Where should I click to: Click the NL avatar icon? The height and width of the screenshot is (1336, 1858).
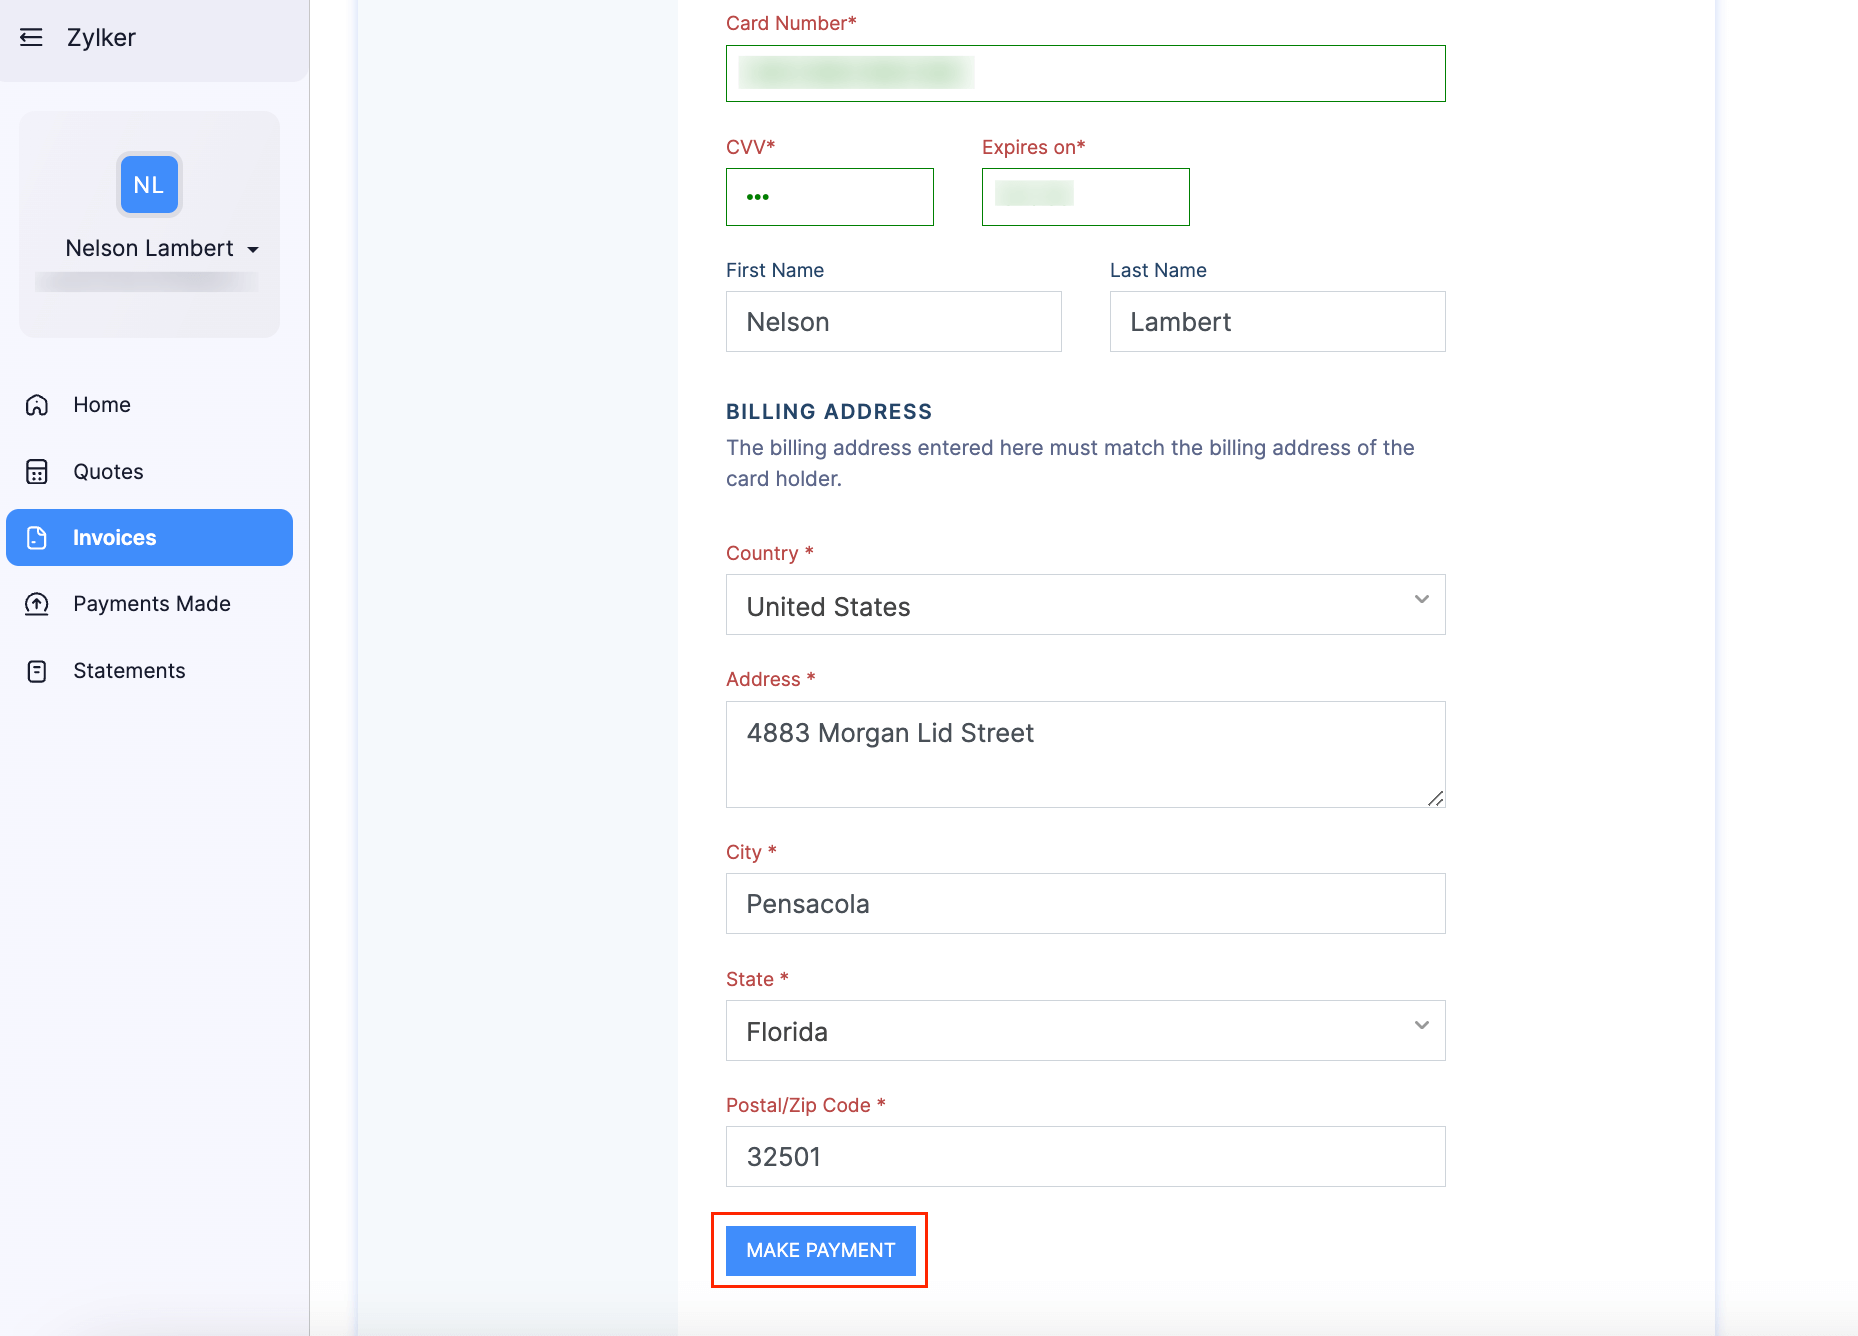point(148,185)
